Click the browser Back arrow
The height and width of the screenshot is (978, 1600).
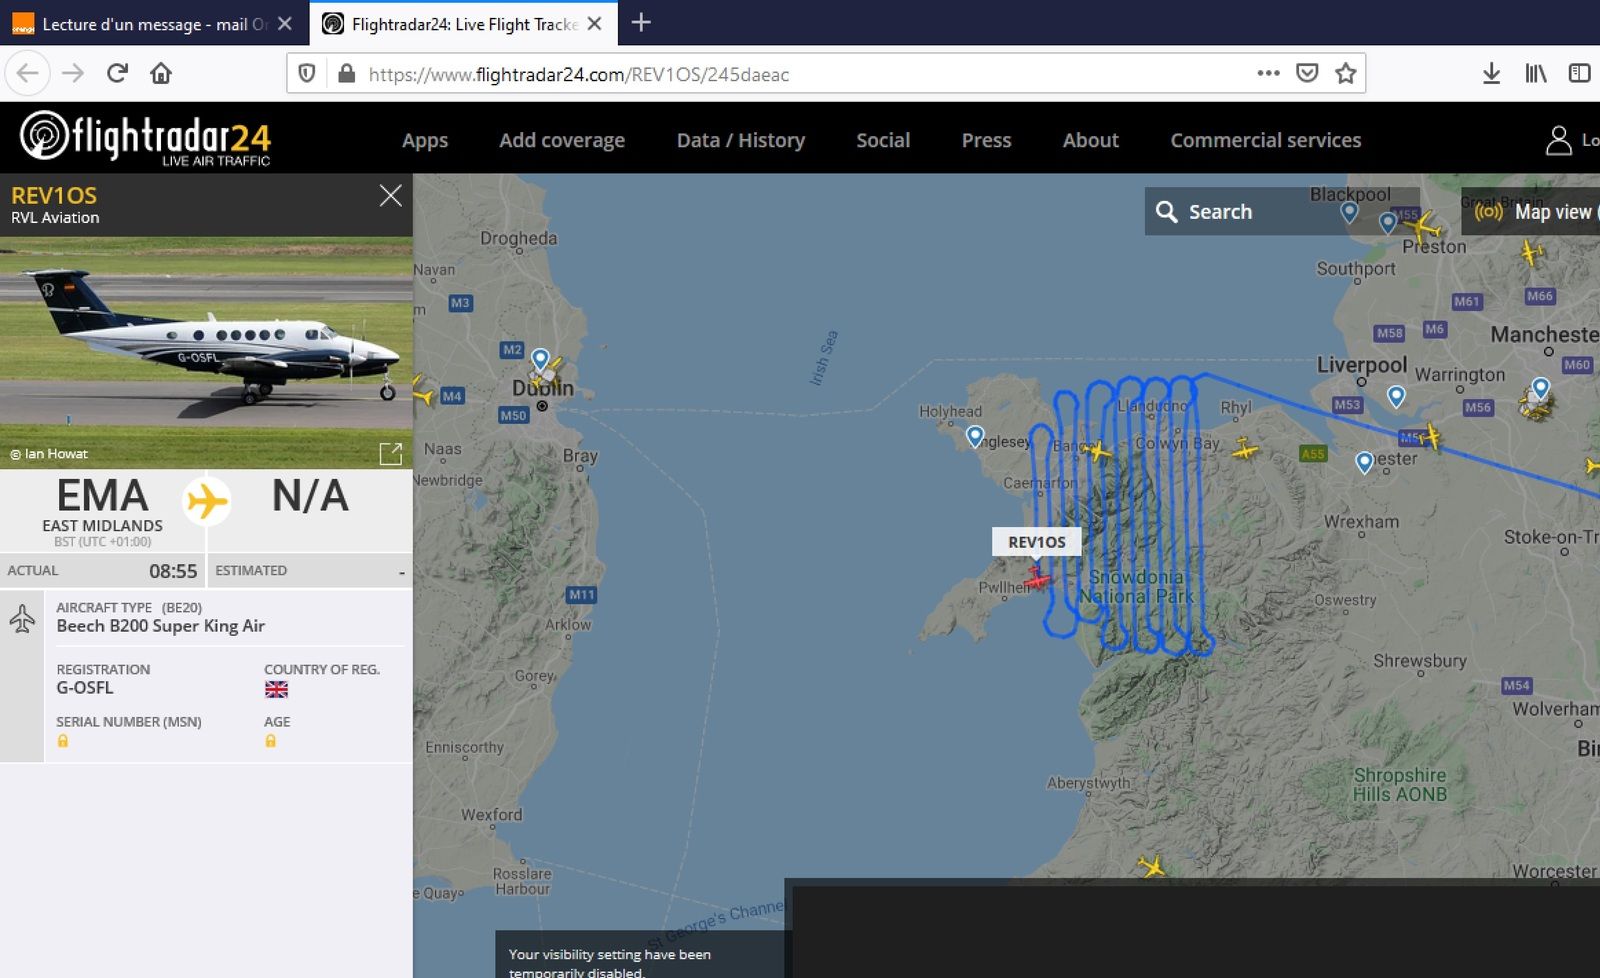pos(28,73)
